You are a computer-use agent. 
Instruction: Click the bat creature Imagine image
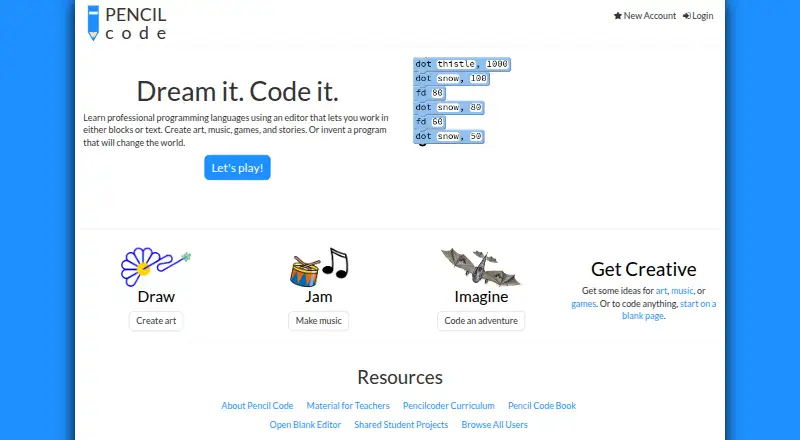[481, 267]
